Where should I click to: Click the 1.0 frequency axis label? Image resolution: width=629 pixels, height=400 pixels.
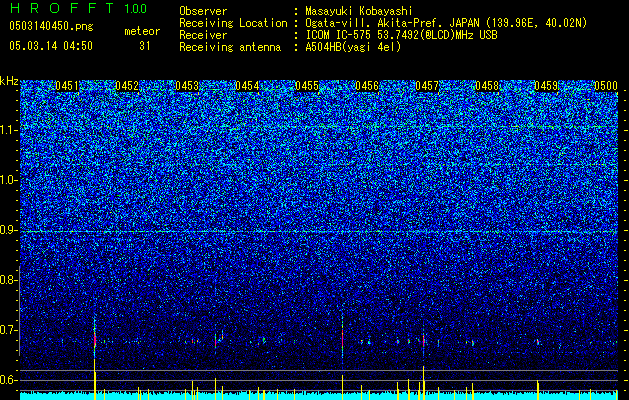(x=9, y=180)
